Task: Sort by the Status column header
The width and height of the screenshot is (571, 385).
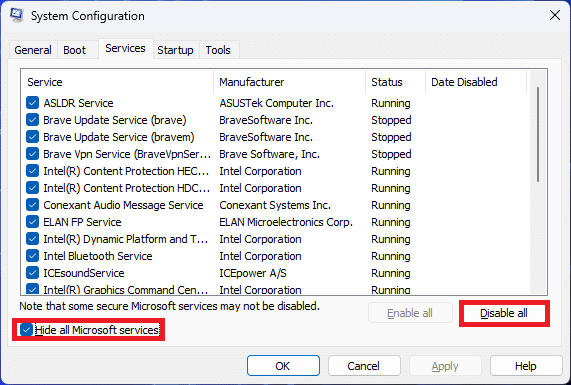Action: tap(395, 82)
